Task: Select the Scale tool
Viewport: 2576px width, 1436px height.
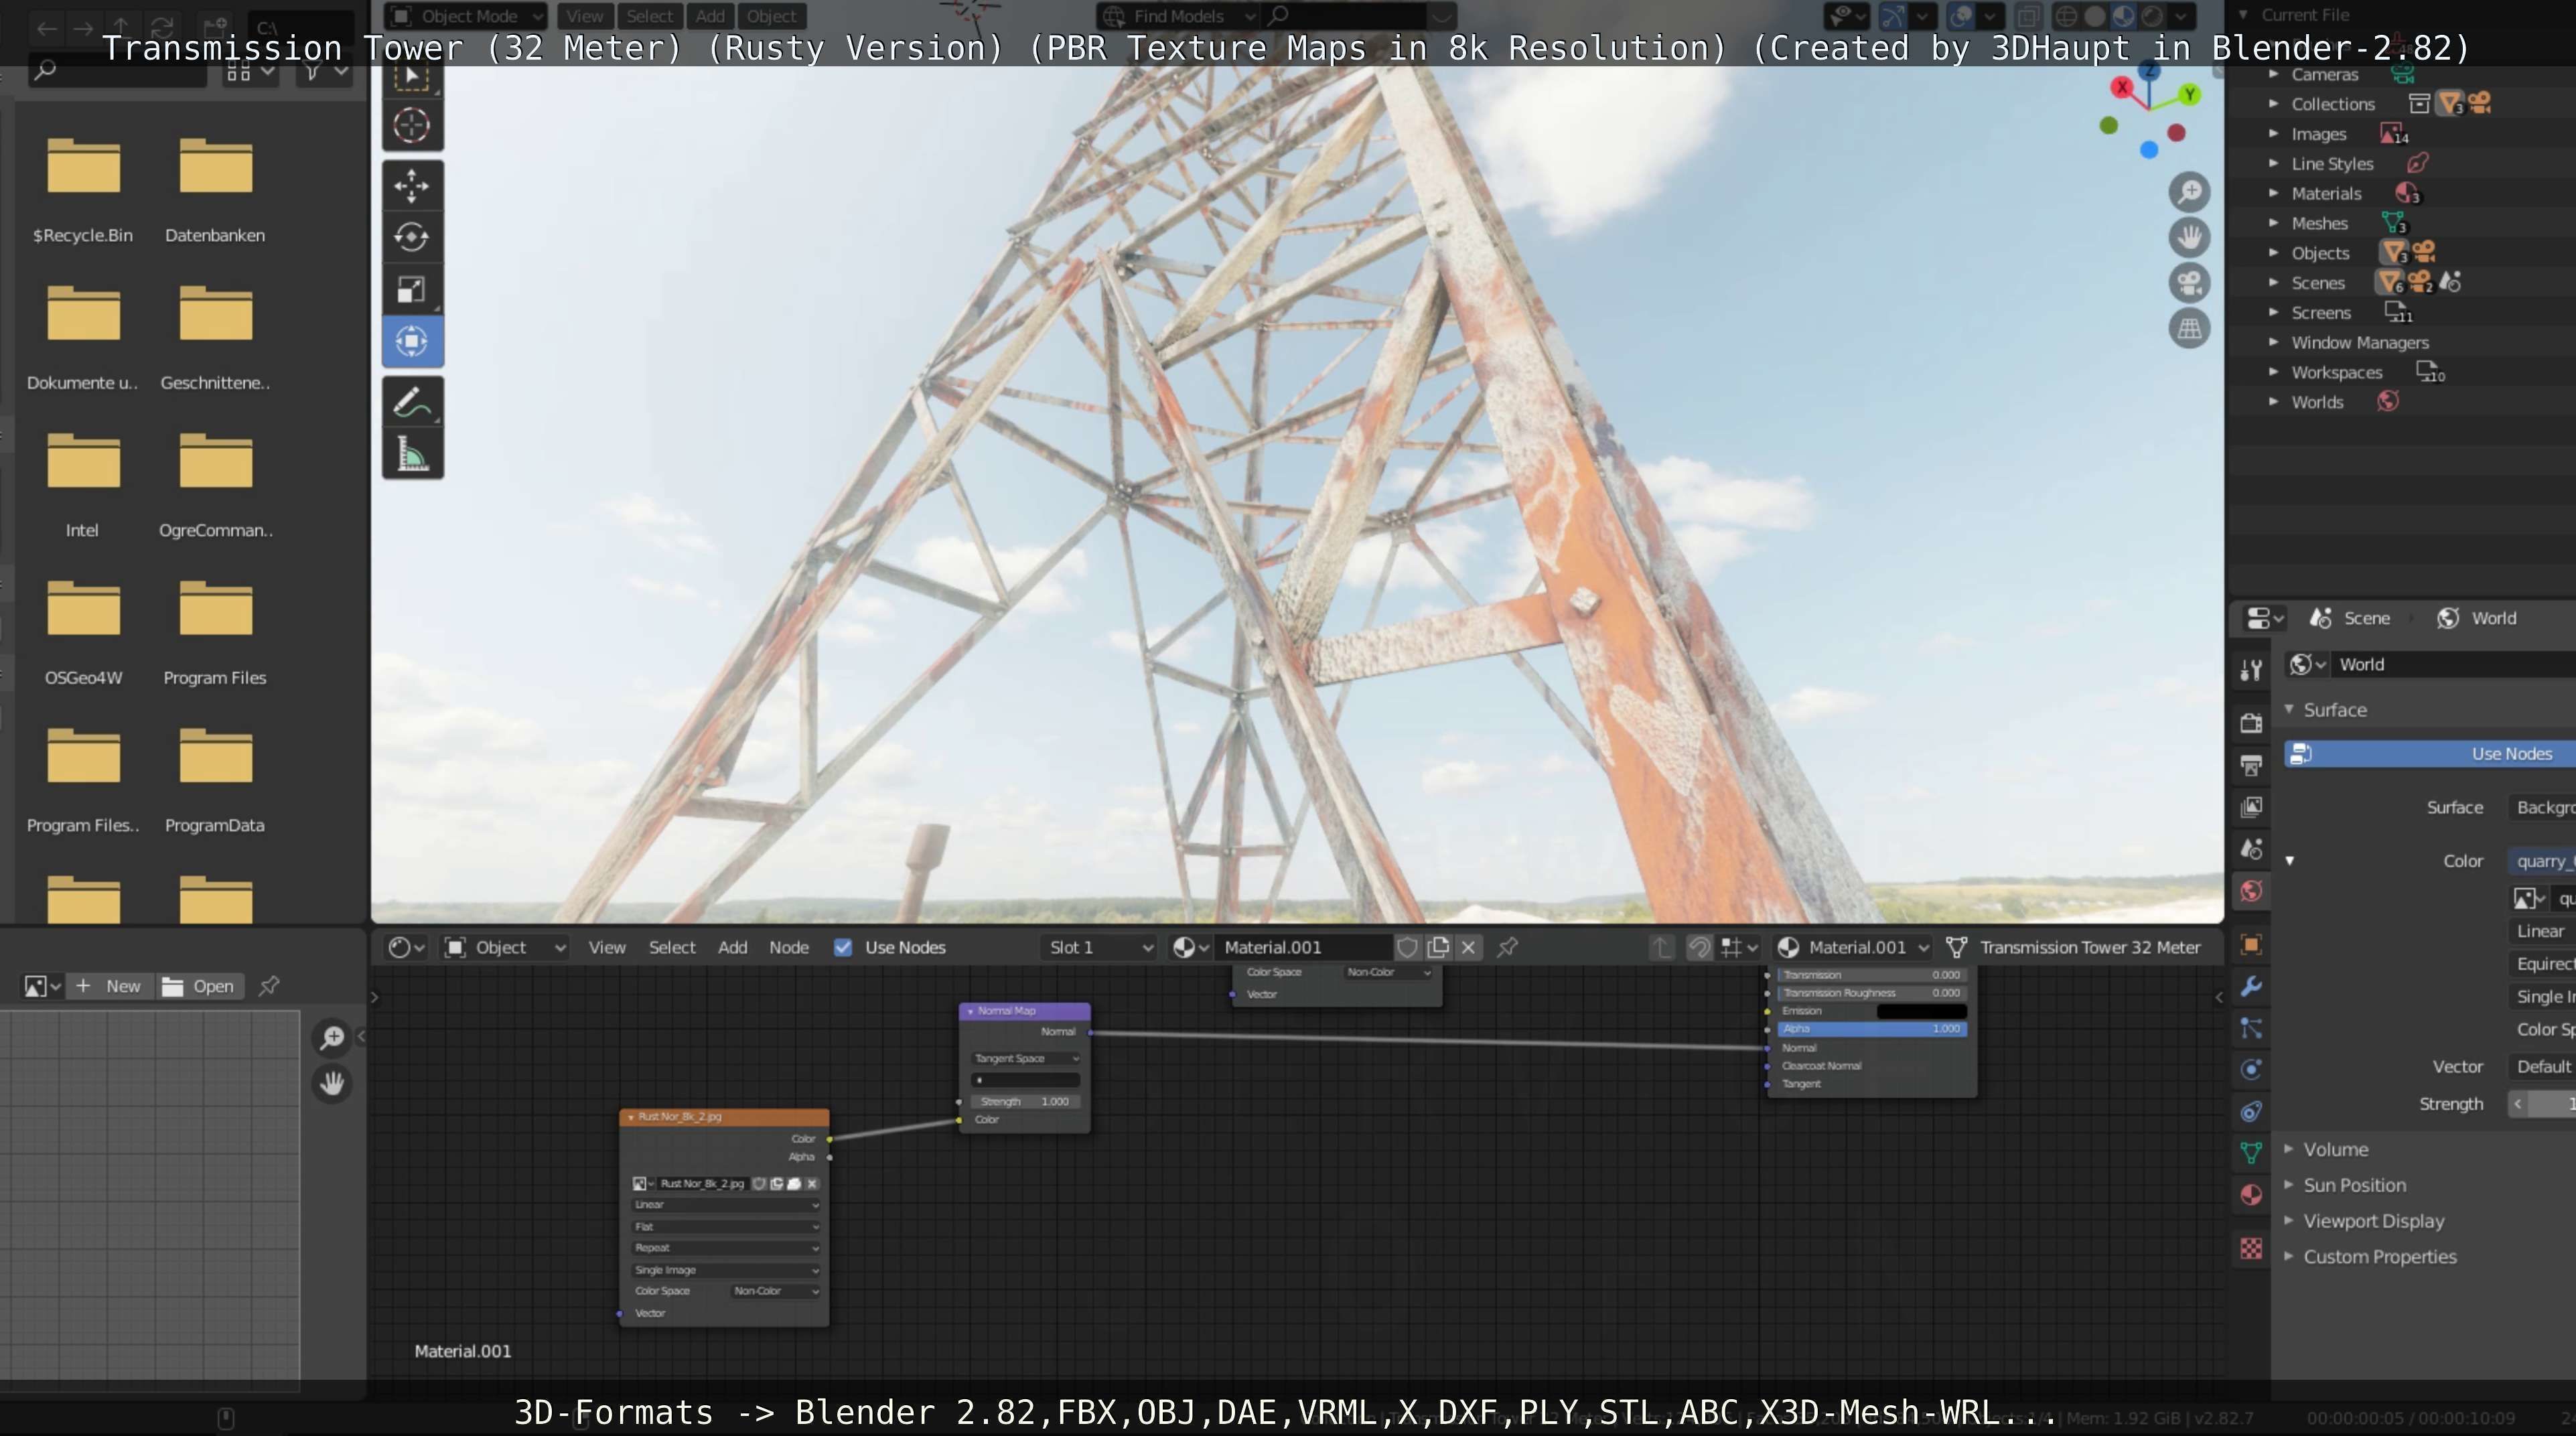Action: [411, 289]
